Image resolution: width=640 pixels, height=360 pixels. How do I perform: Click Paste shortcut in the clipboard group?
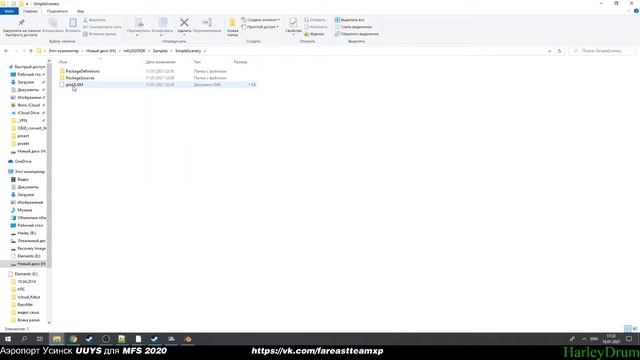tap(100, 34)
